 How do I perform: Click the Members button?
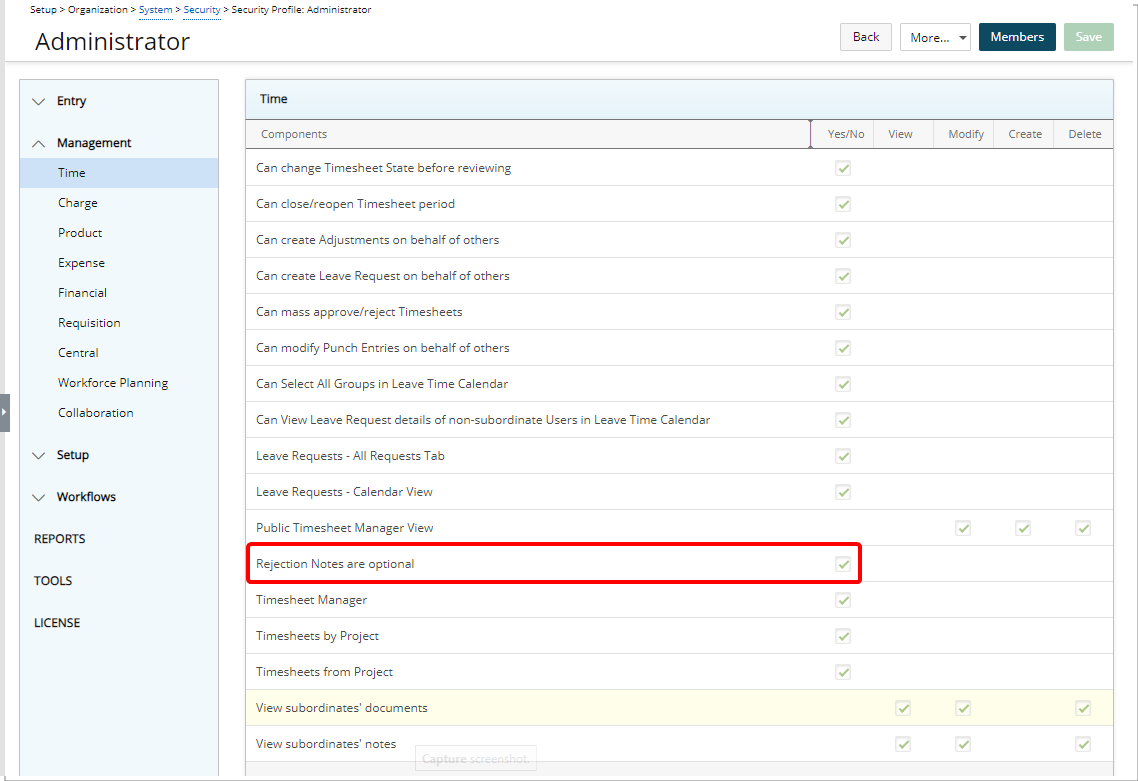pos(1017,37)
